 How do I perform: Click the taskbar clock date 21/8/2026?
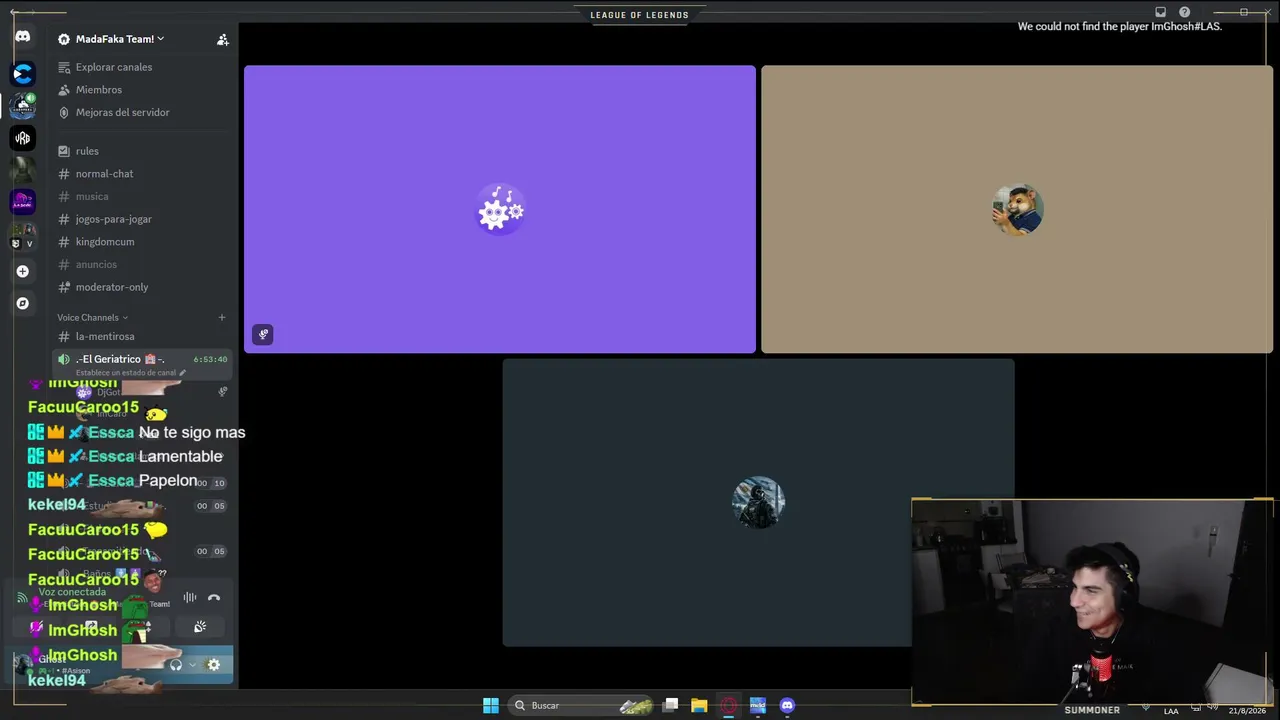[1246, 711]
